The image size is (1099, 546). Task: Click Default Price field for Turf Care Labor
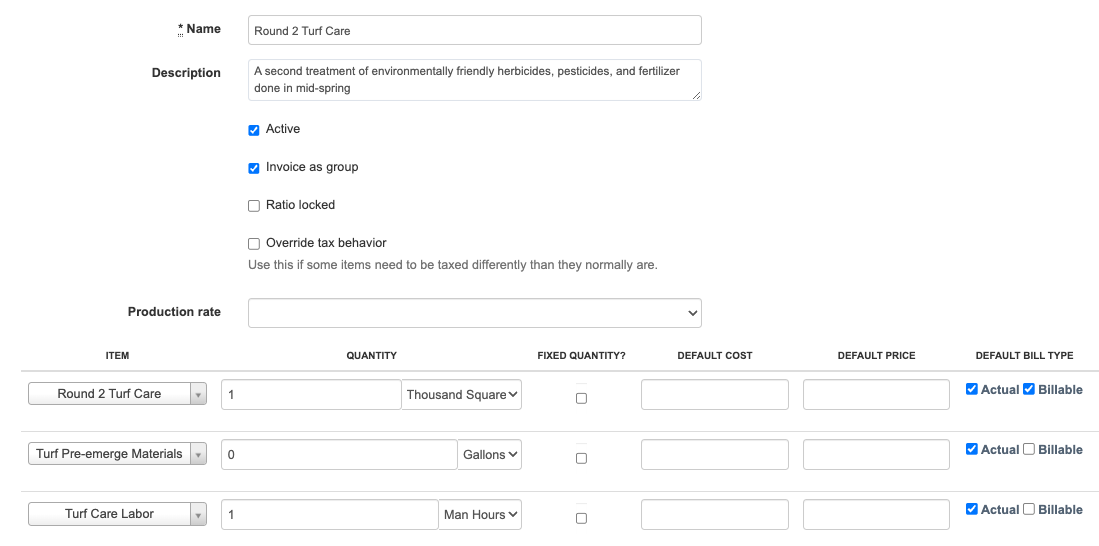[x=876, y=515]
